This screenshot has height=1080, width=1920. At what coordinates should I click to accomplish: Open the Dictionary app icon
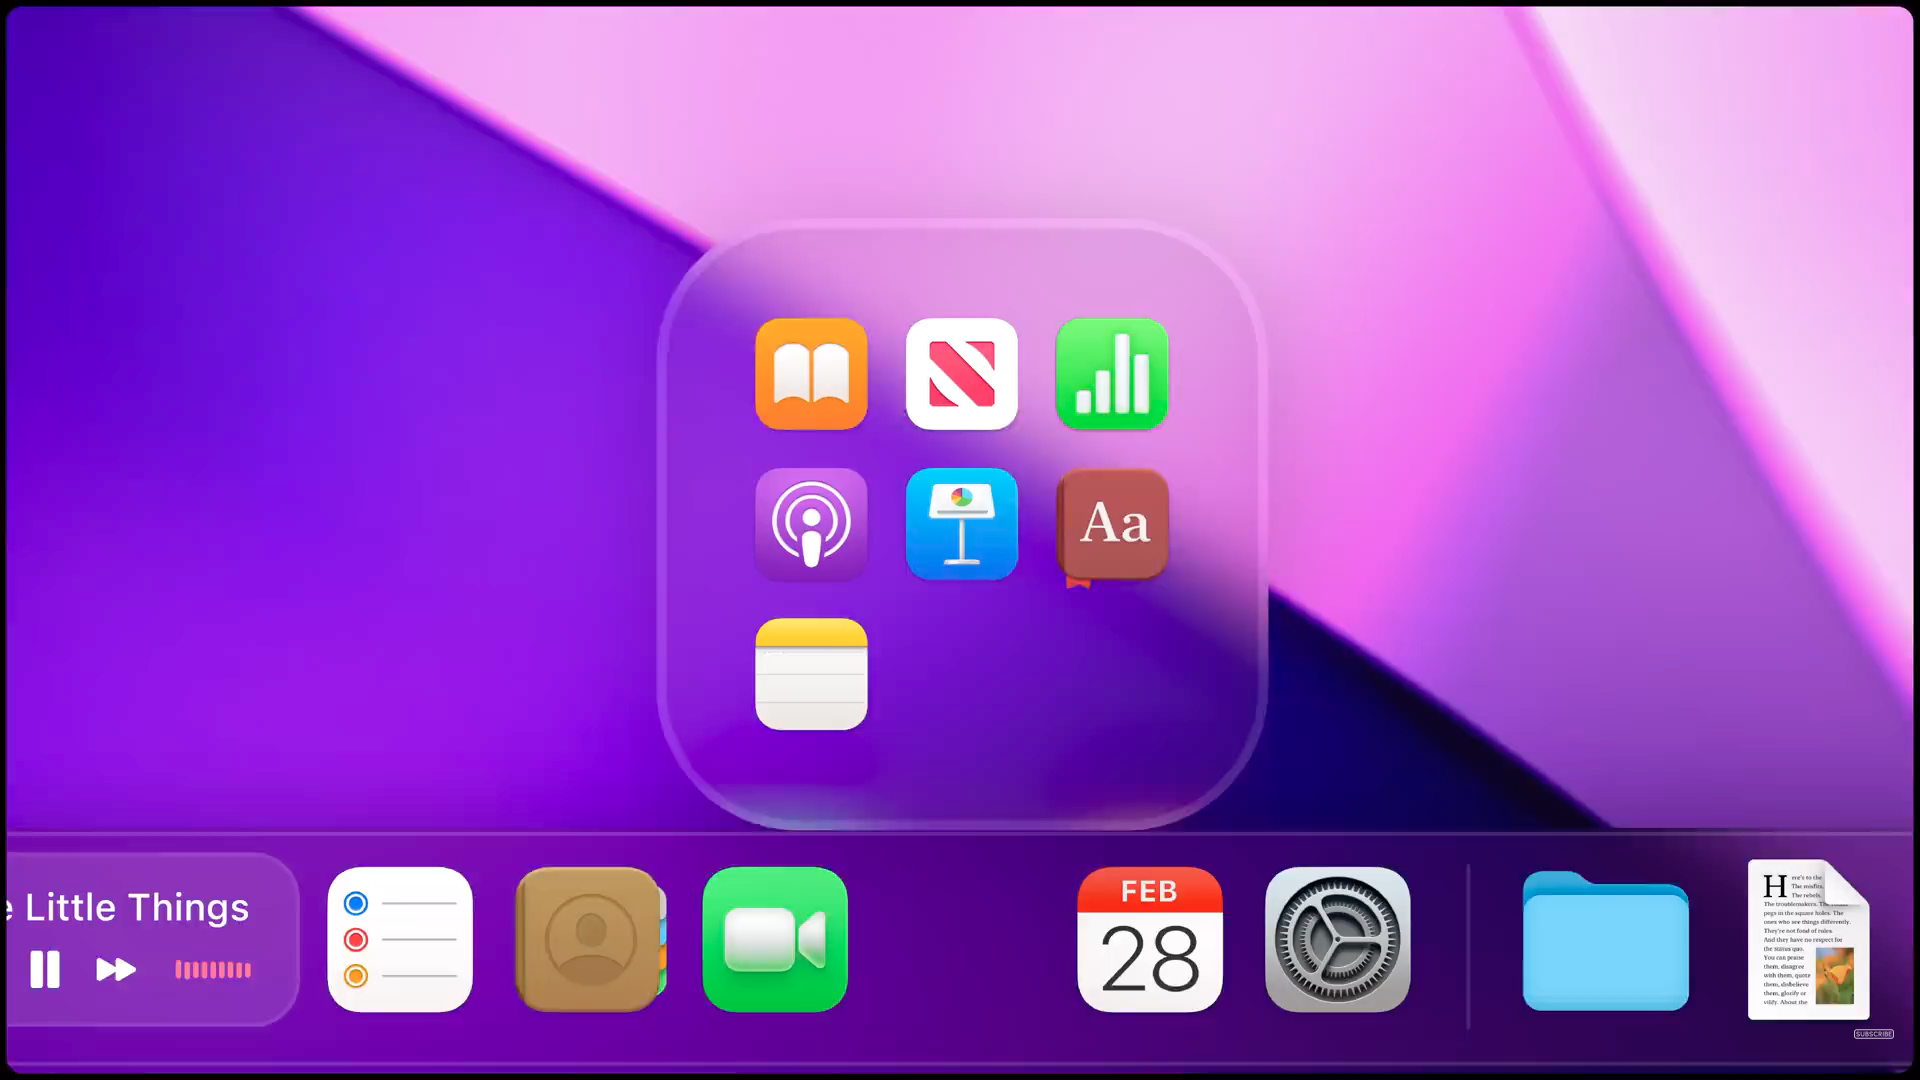[1111, 524]
